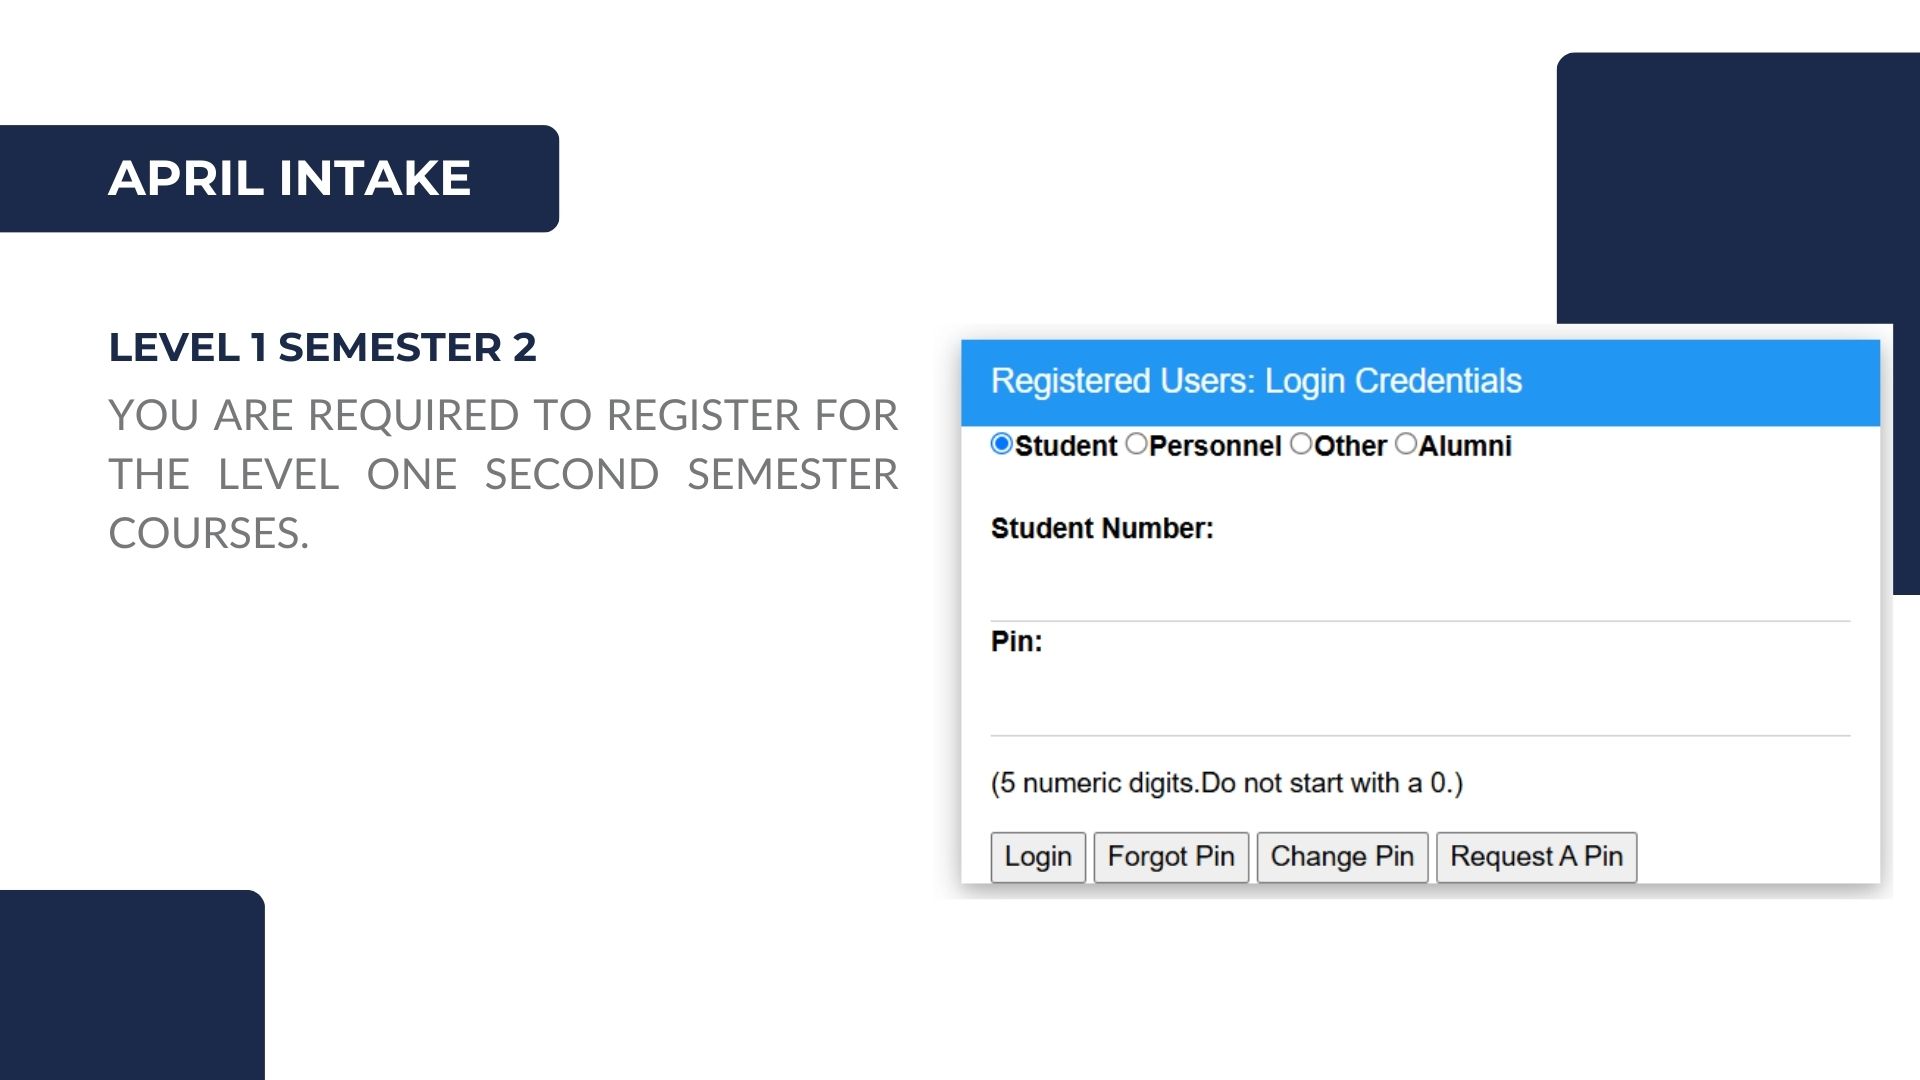Click the LEVEL 1 SEMESTER 2 heading
This screenshot has width=1920, height=1080.
[322, 348]
